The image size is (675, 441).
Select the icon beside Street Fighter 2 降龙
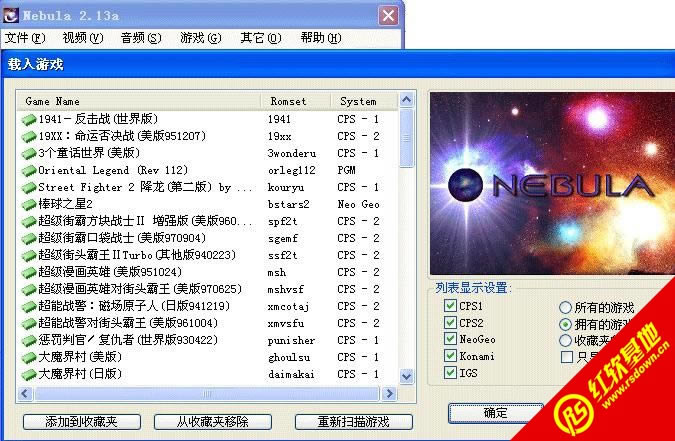pyautogui.click(x=29, y=187)
